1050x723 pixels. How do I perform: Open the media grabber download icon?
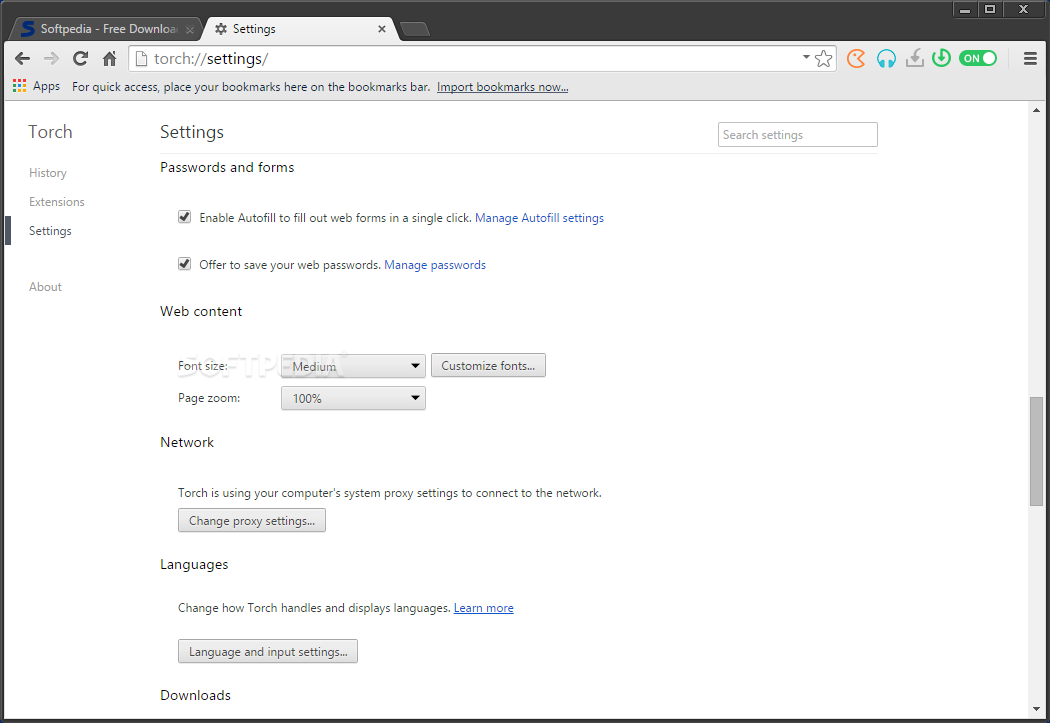pos(915,59)
